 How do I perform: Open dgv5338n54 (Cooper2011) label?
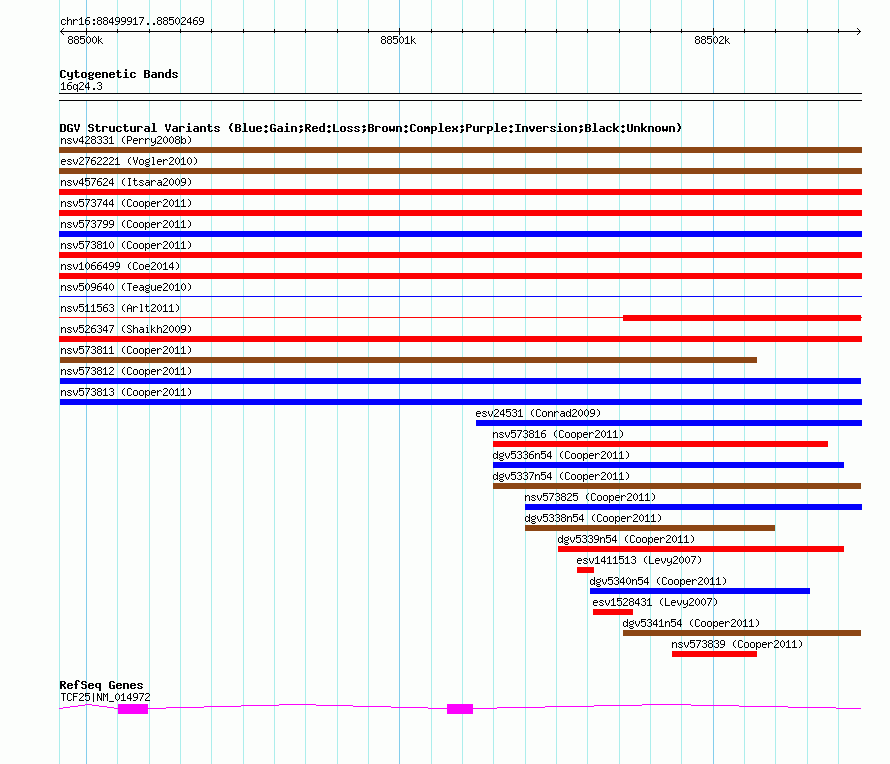(593, 518)
